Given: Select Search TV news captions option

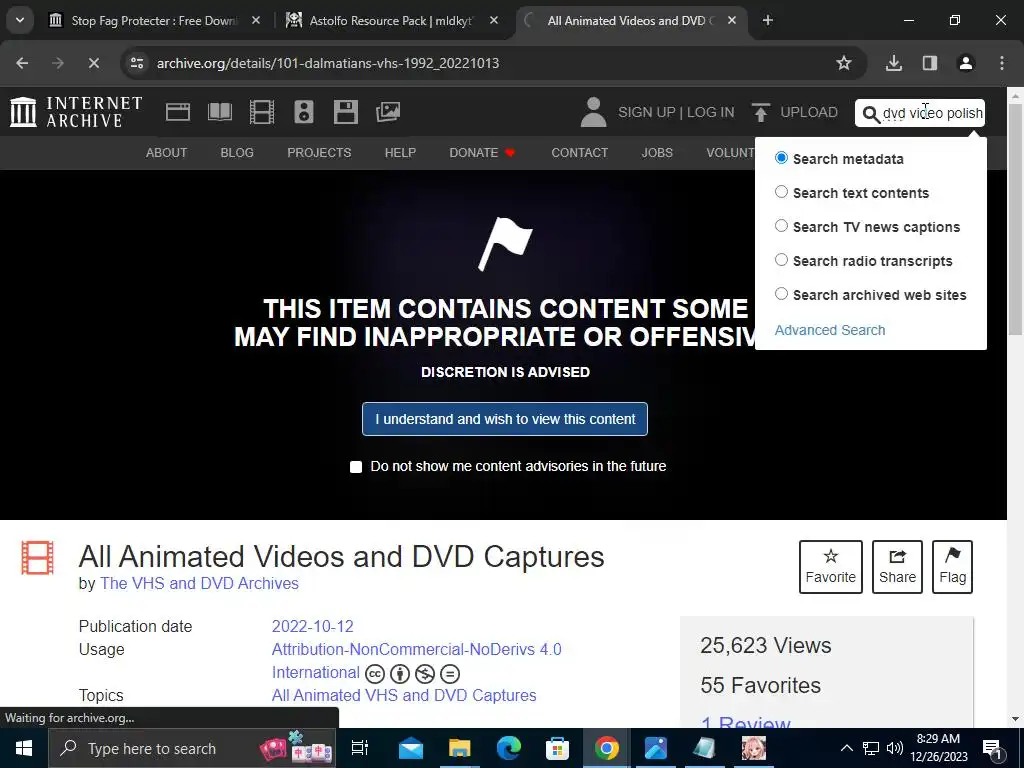Looking at the screenshot, I should click(x=781, y=226).
